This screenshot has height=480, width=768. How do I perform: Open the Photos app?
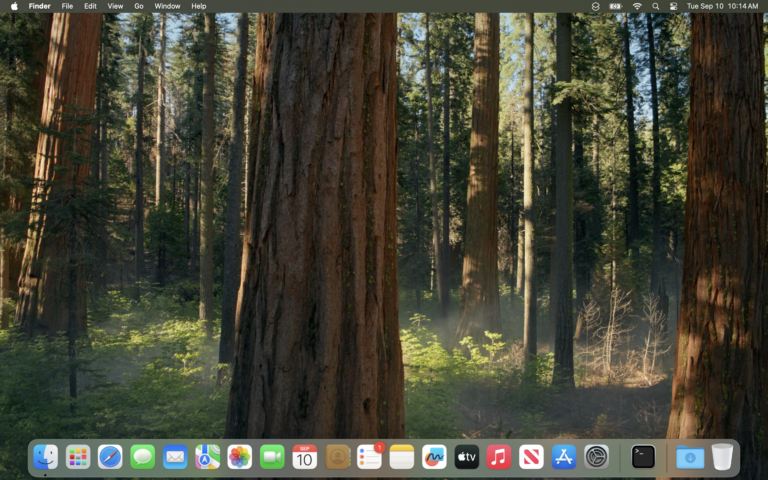coord(240,457)
